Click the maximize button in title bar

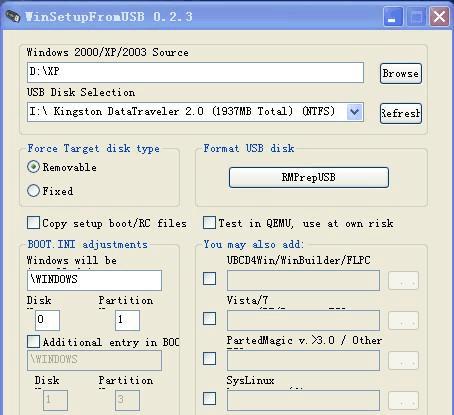[416, 16]
